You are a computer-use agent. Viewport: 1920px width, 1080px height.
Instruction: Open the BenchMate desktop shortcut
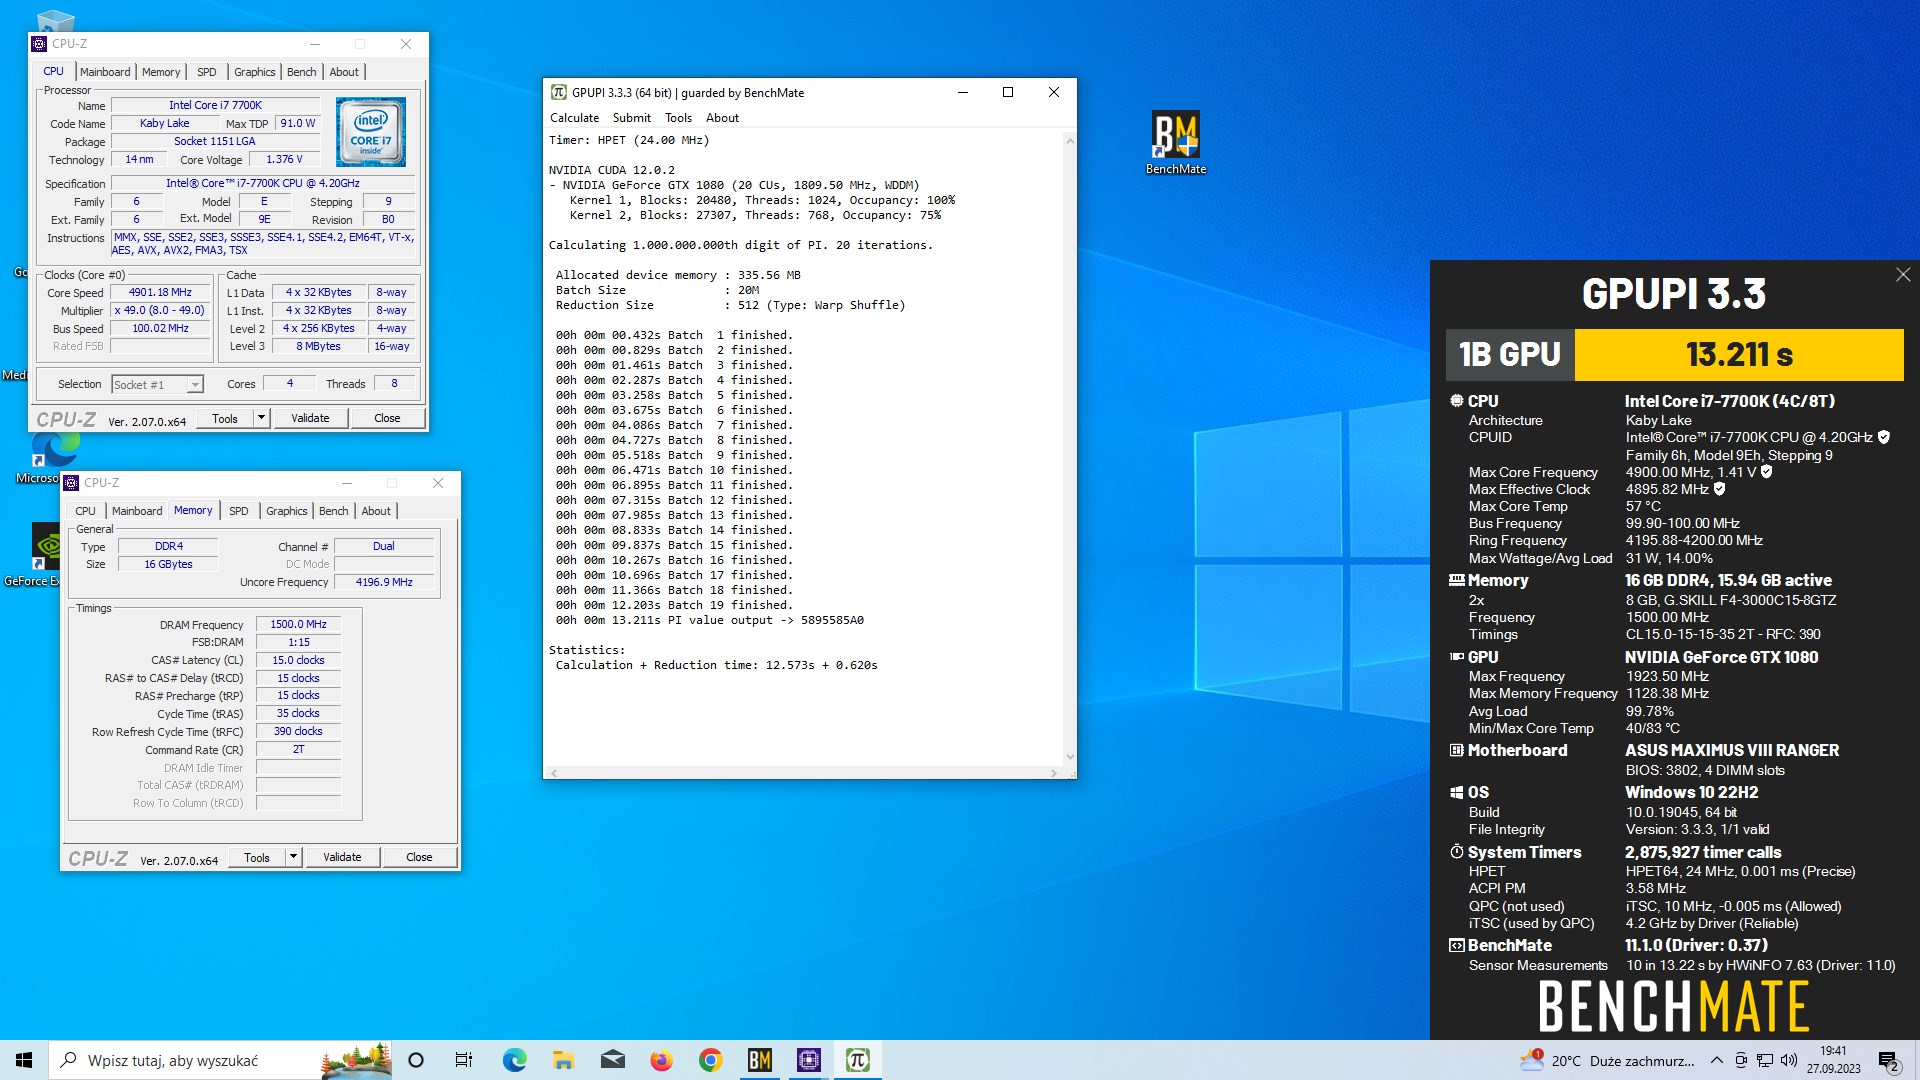1175,143
